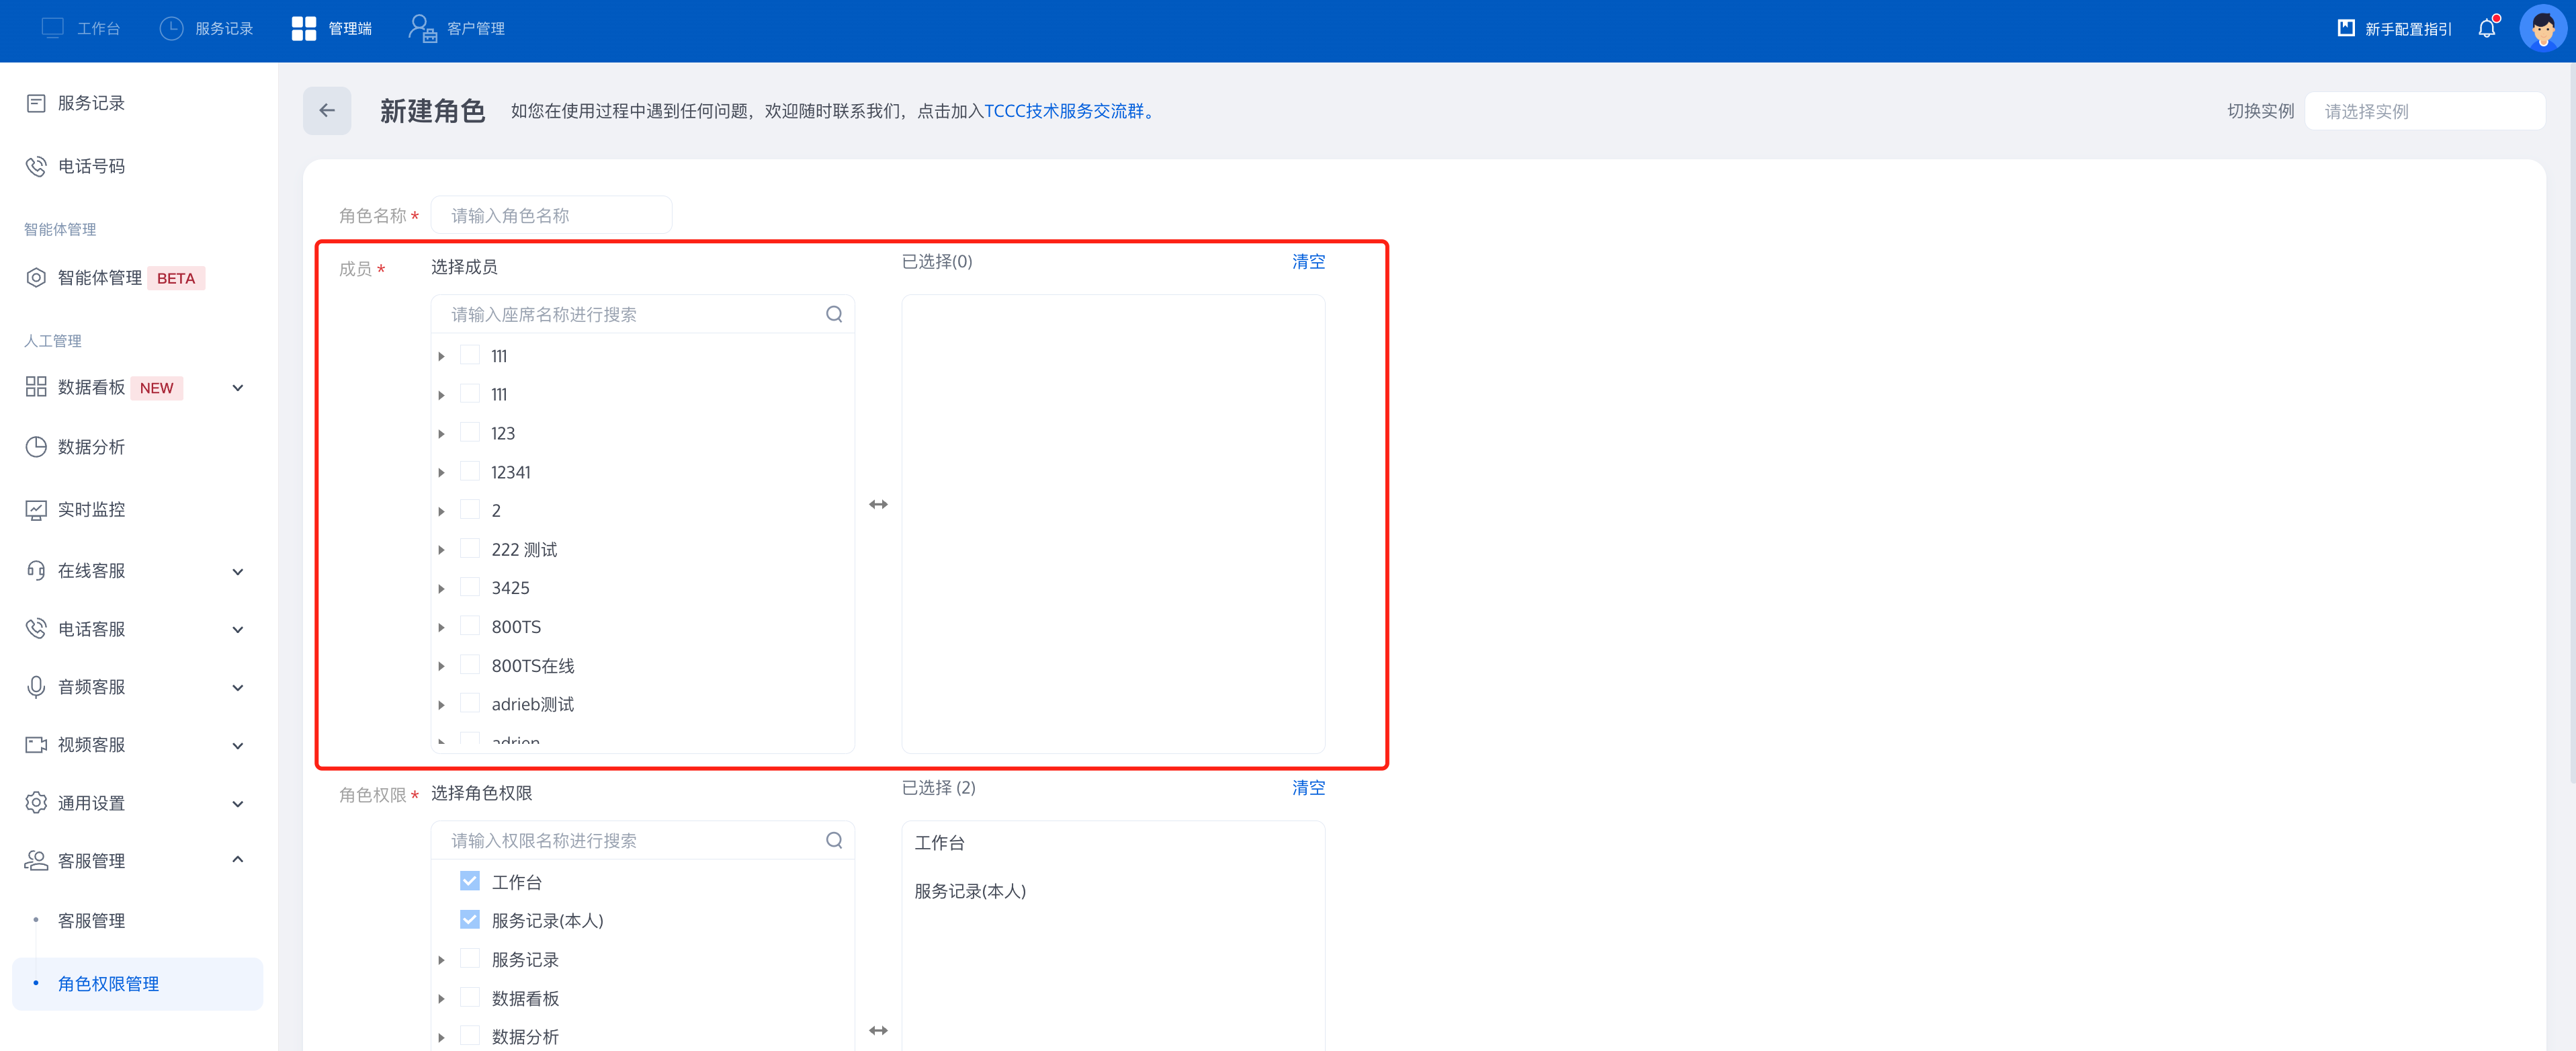This screenshot has height=1051, width=2576.
Task: Uncheck the 工作台 permission checkbox
Action: 470,881
